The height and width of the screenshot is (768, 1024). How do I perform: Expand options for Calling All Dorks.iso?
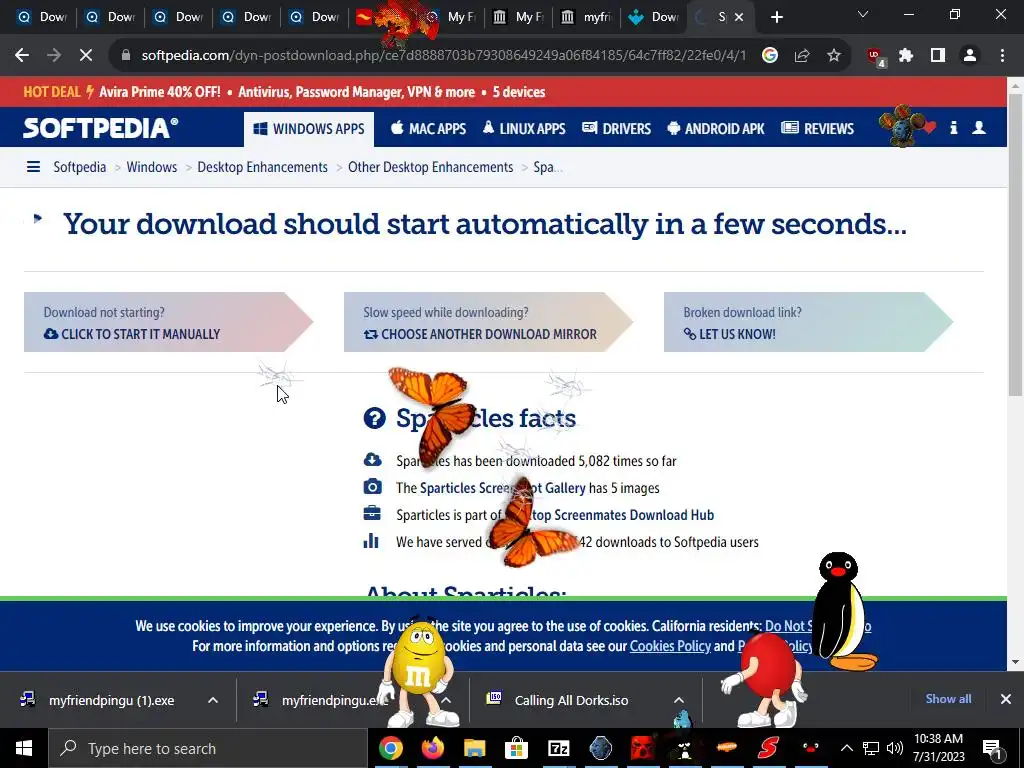coord(679,700)
